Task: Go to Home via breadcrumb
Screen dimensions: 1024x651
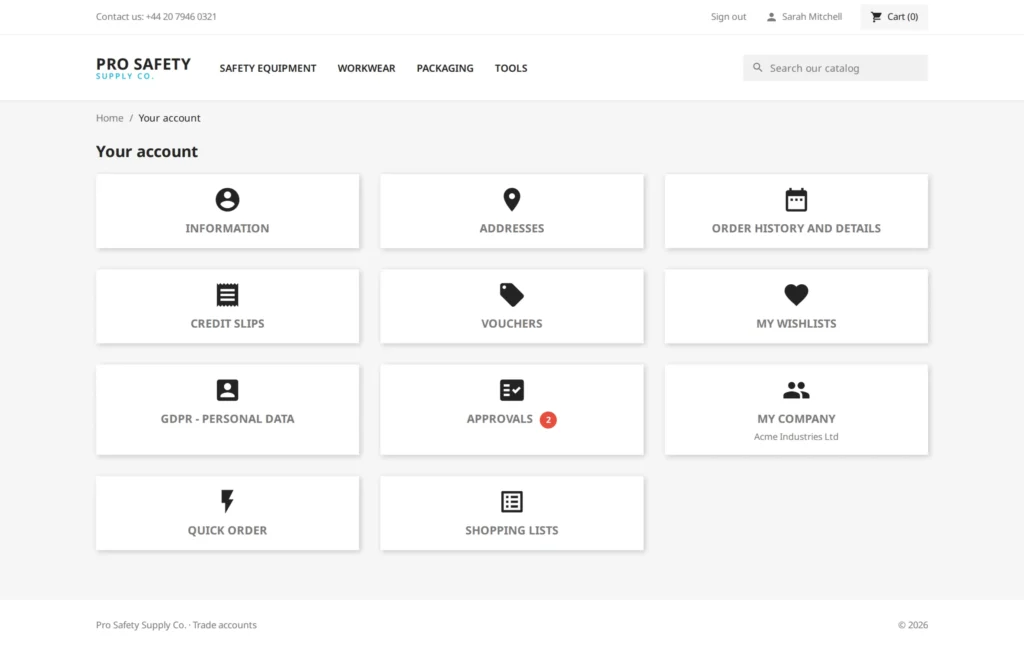Action: pos(110,118)
